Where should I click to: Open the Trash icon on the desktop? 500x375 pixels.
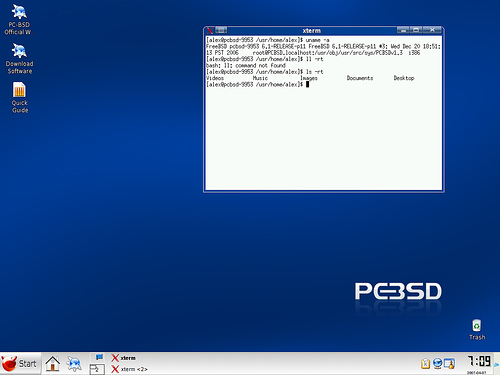[477, 329]
